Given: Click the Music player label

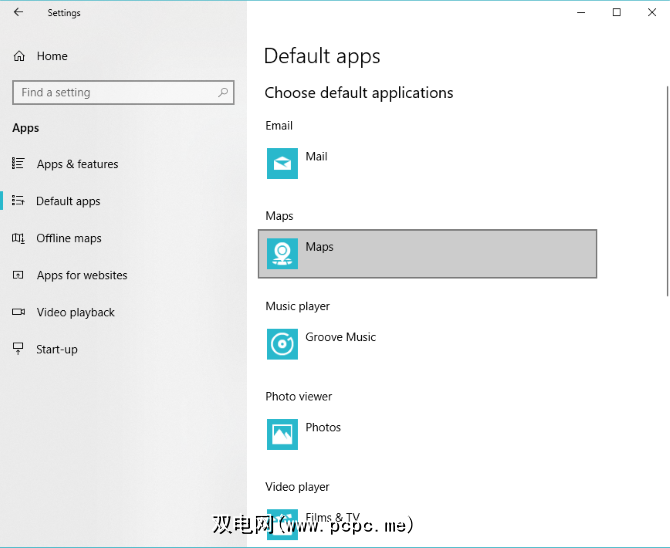Looking at the screenshot, I should 297,306.
